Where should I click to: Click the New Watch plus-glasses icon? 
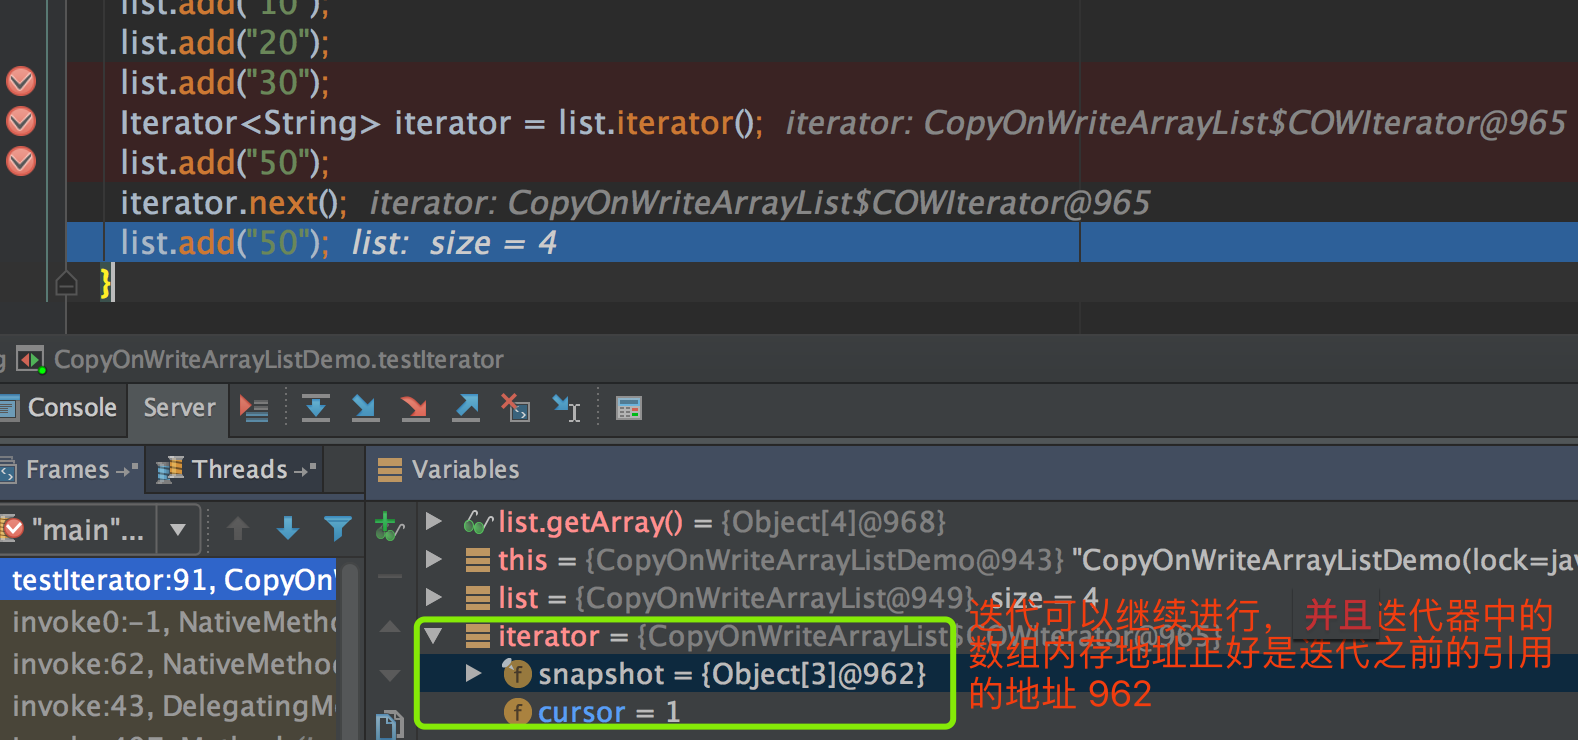[x=388, y=526]
